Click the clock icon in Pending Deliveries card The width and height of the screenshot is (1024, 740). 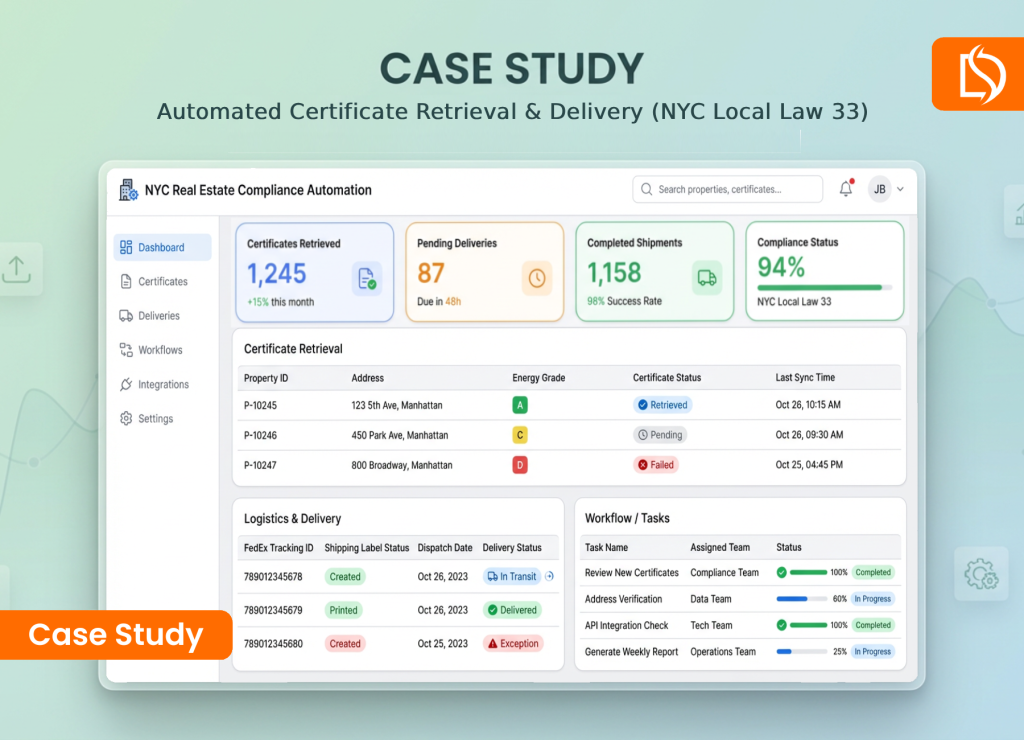(537, 279)
